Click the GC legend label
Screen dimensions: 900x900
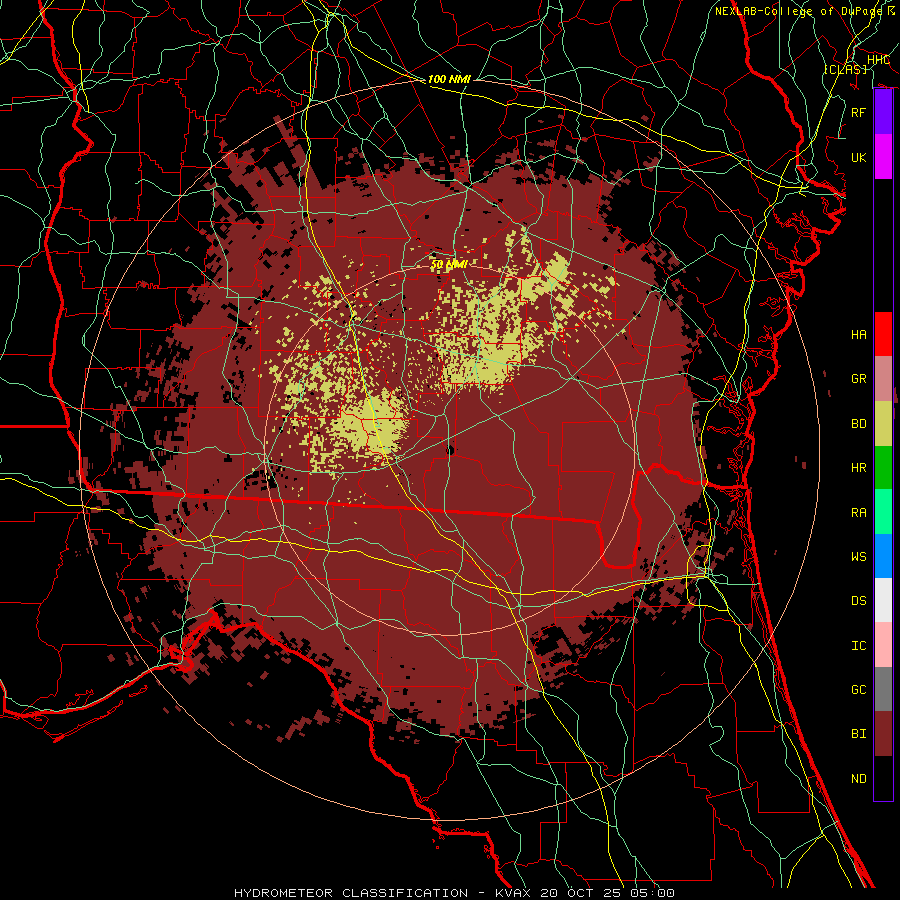(x=858, y=690)
